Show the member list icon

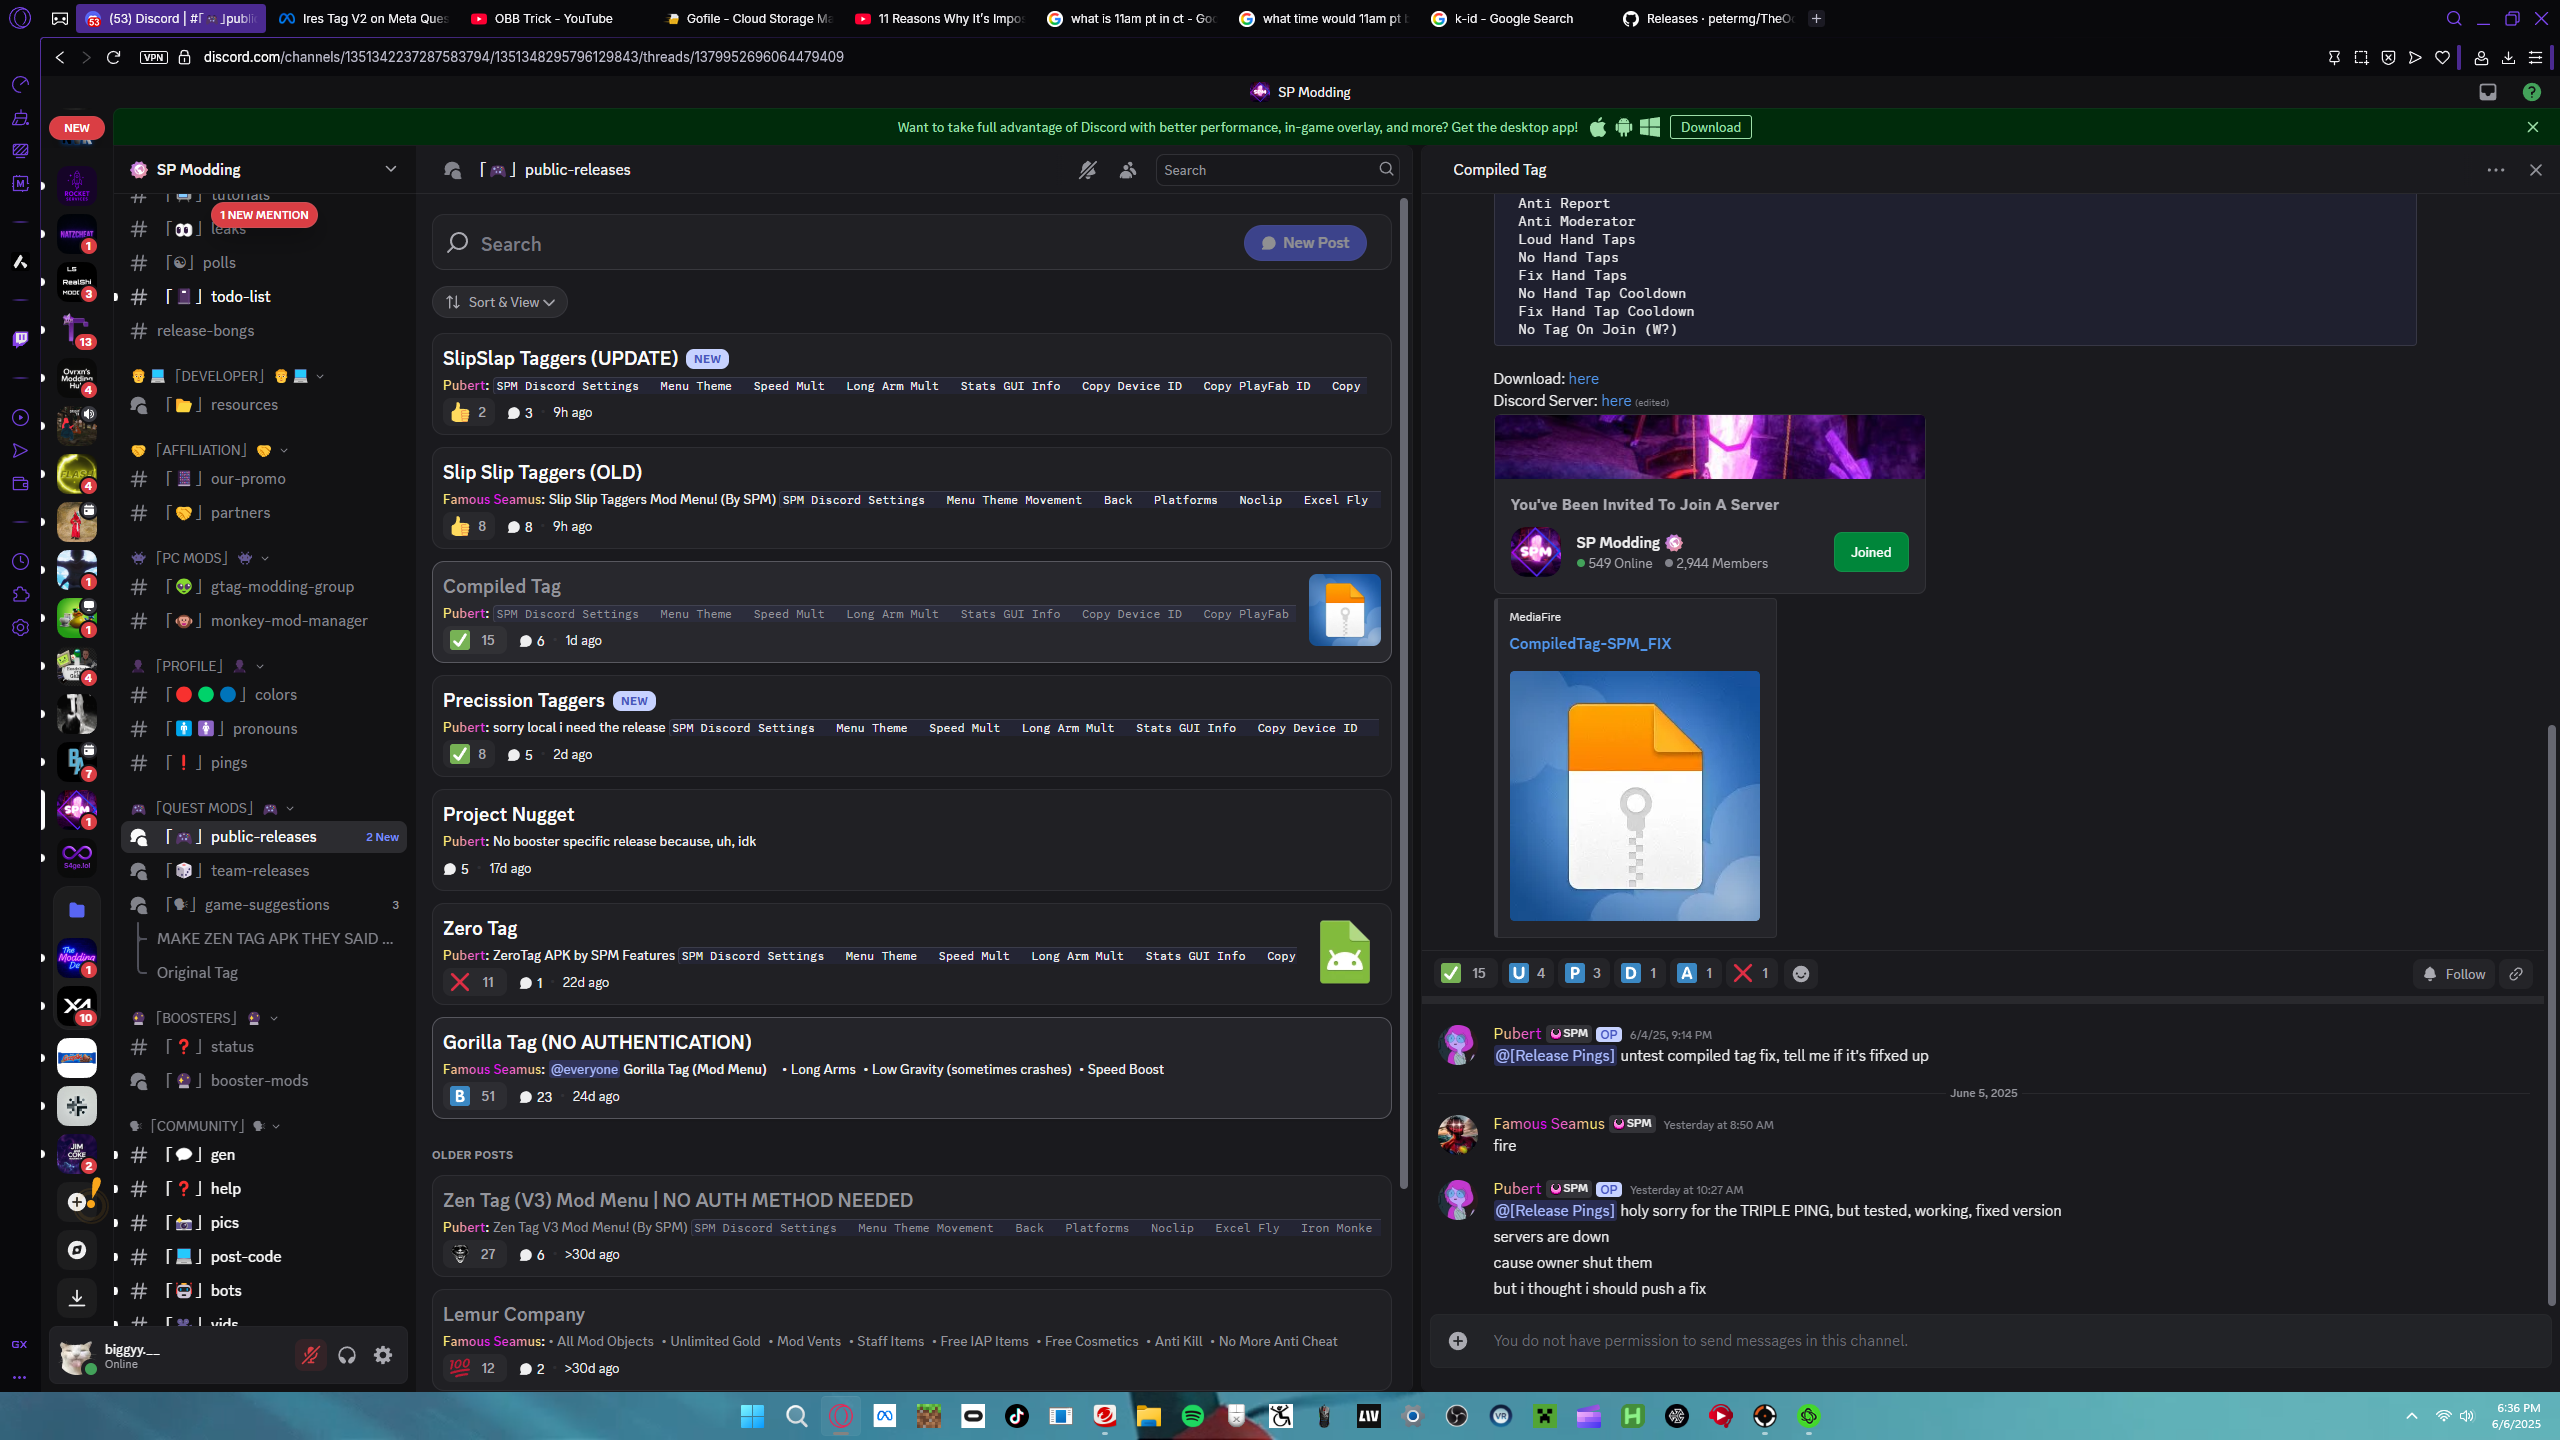pos(1128,170)
